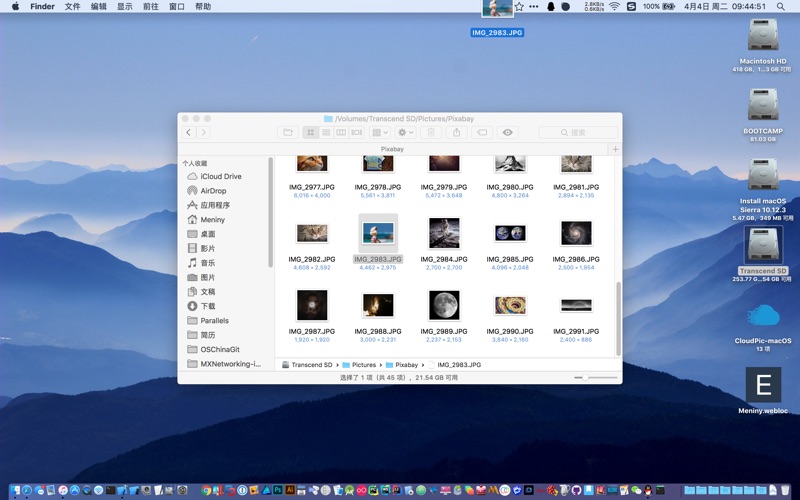
Task: Click the Finder search field
Action: 578,133
